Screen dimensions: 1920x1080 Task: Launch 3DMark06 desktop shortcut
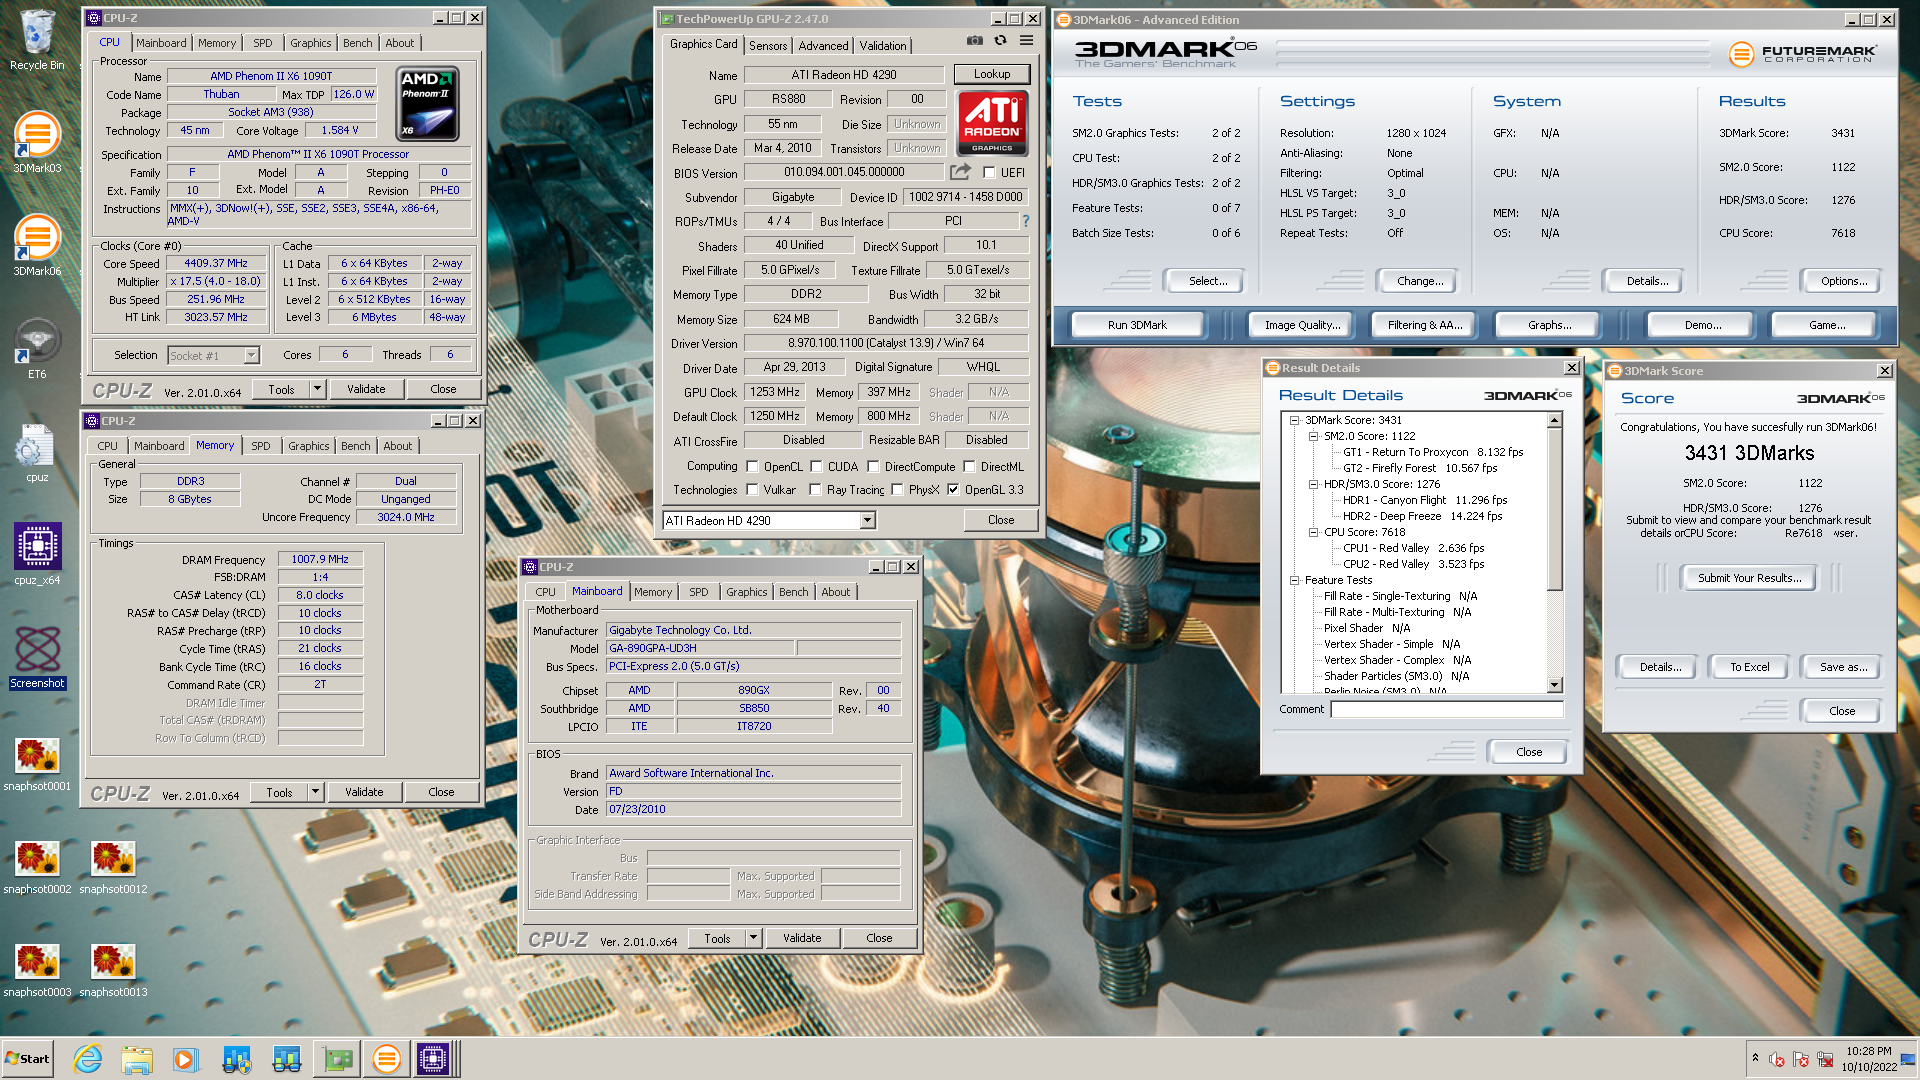pyautogui.click(x=37, y=245)
